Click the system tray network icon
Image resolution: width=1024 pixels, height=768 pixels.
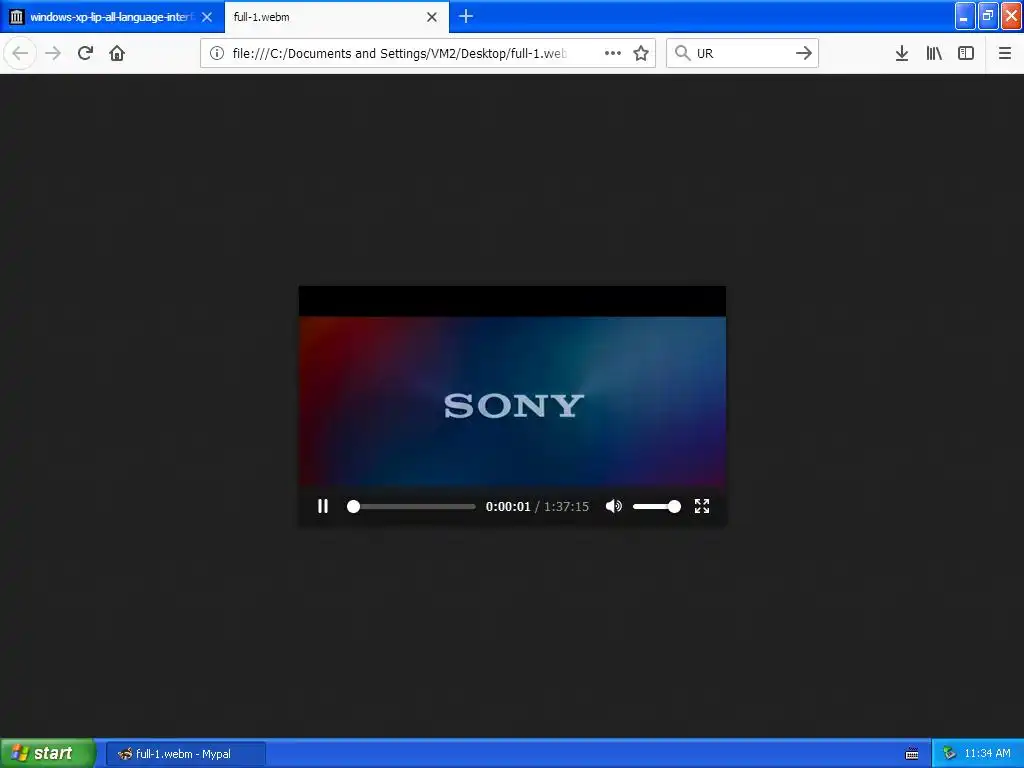(x=949, y=754)
